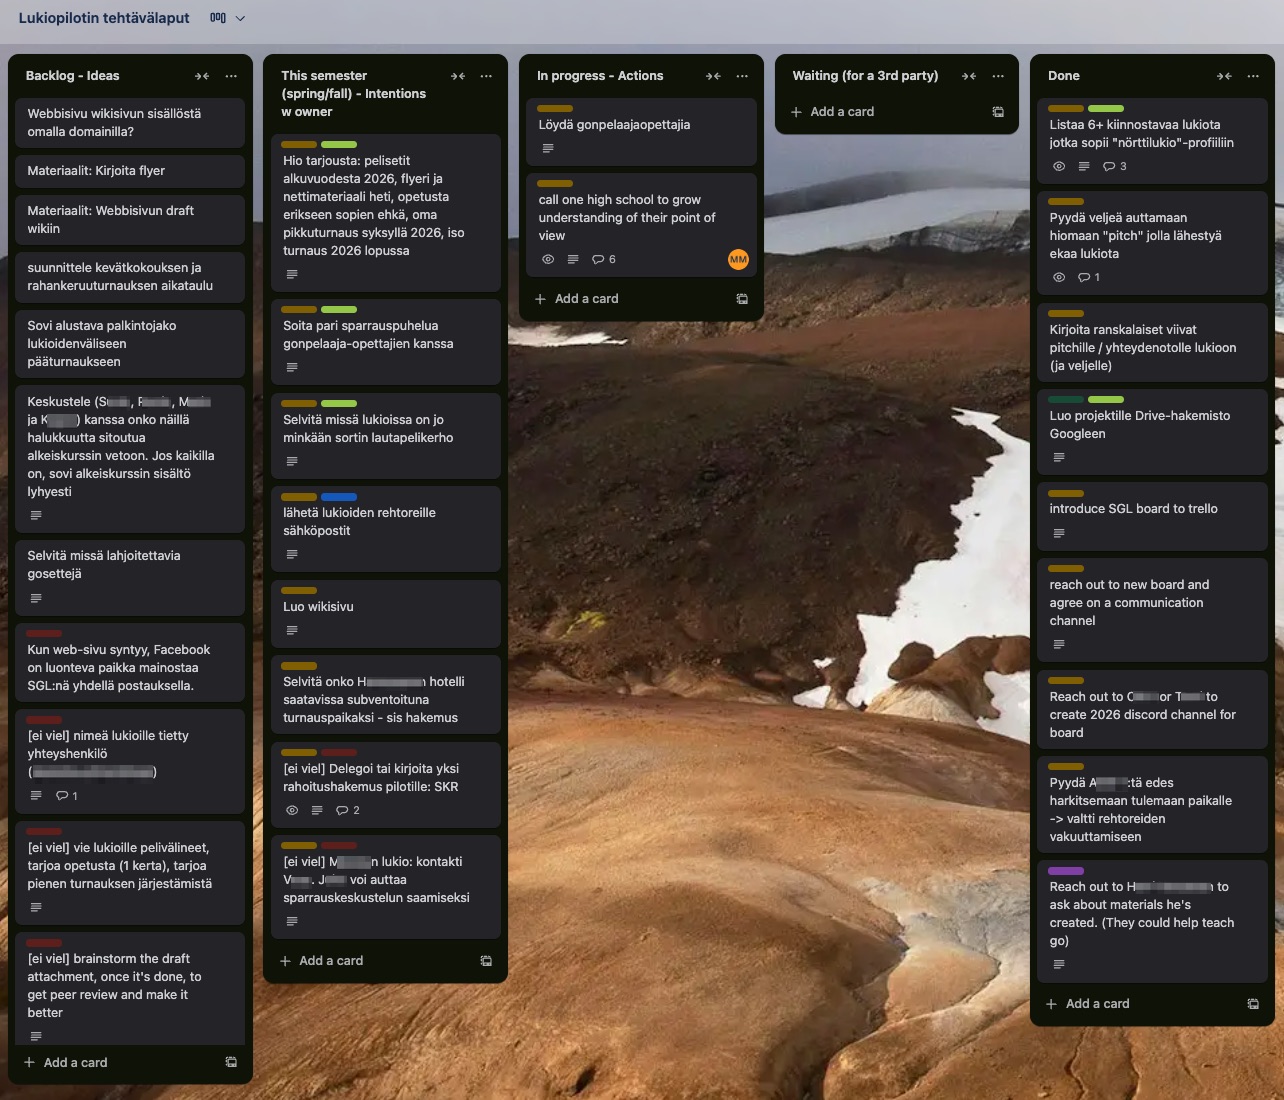Click the blue label on 'lähetä lukioiden rehtoreille' card

(x=339, y=497)
